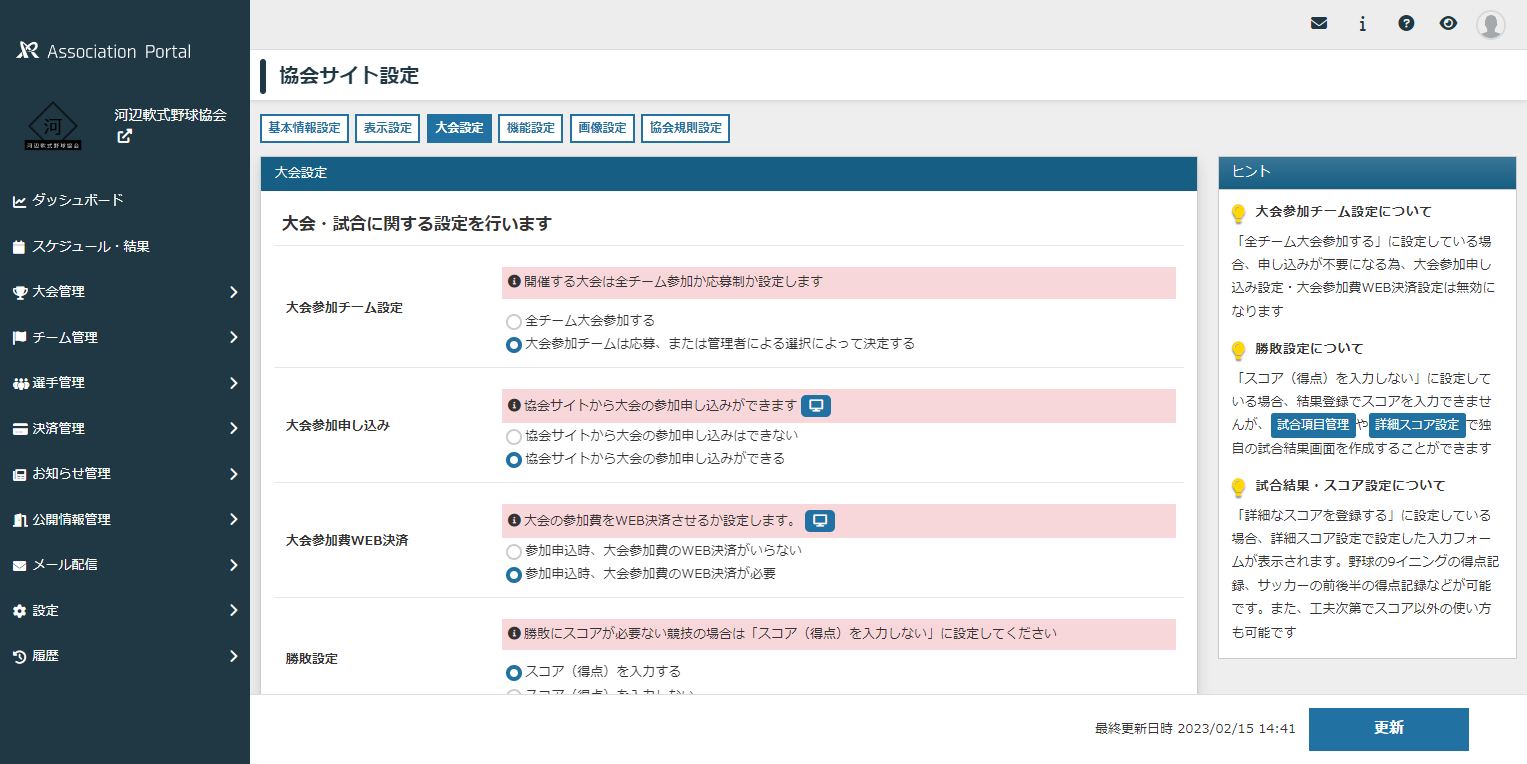Click the 更新 button
Image resolution: width=1527 pixels, height=764 pixels.
tap(1388, 729)
